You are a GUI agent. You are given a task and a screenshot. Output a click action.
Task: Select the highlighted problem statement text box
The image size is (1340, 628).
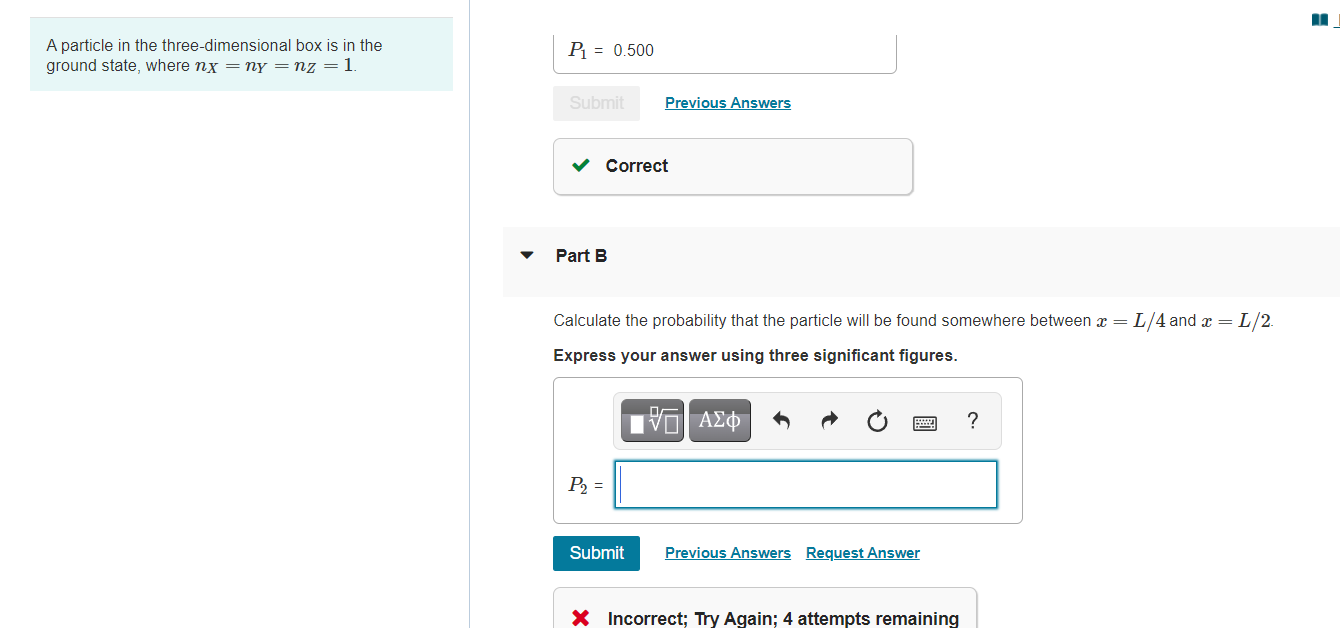click(x=241, y=55)
